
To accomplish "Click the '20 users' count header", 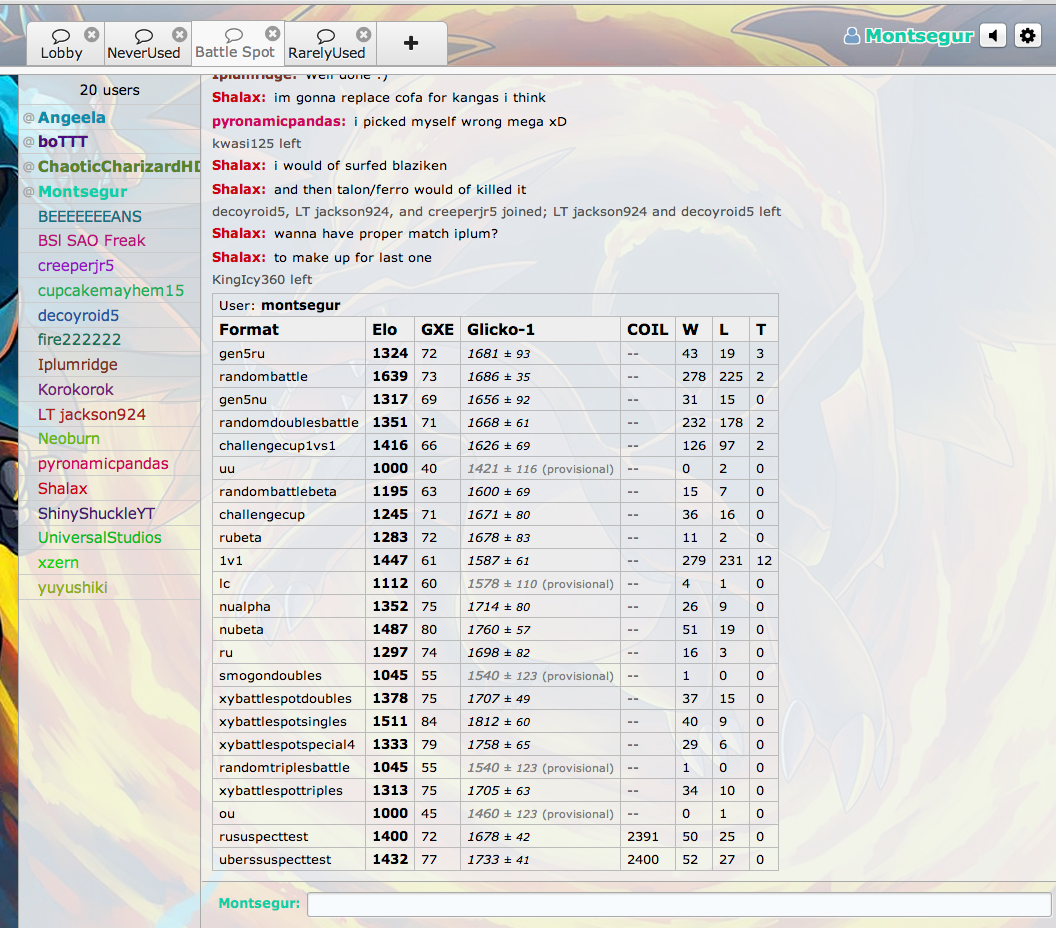I will click(110, 90).
